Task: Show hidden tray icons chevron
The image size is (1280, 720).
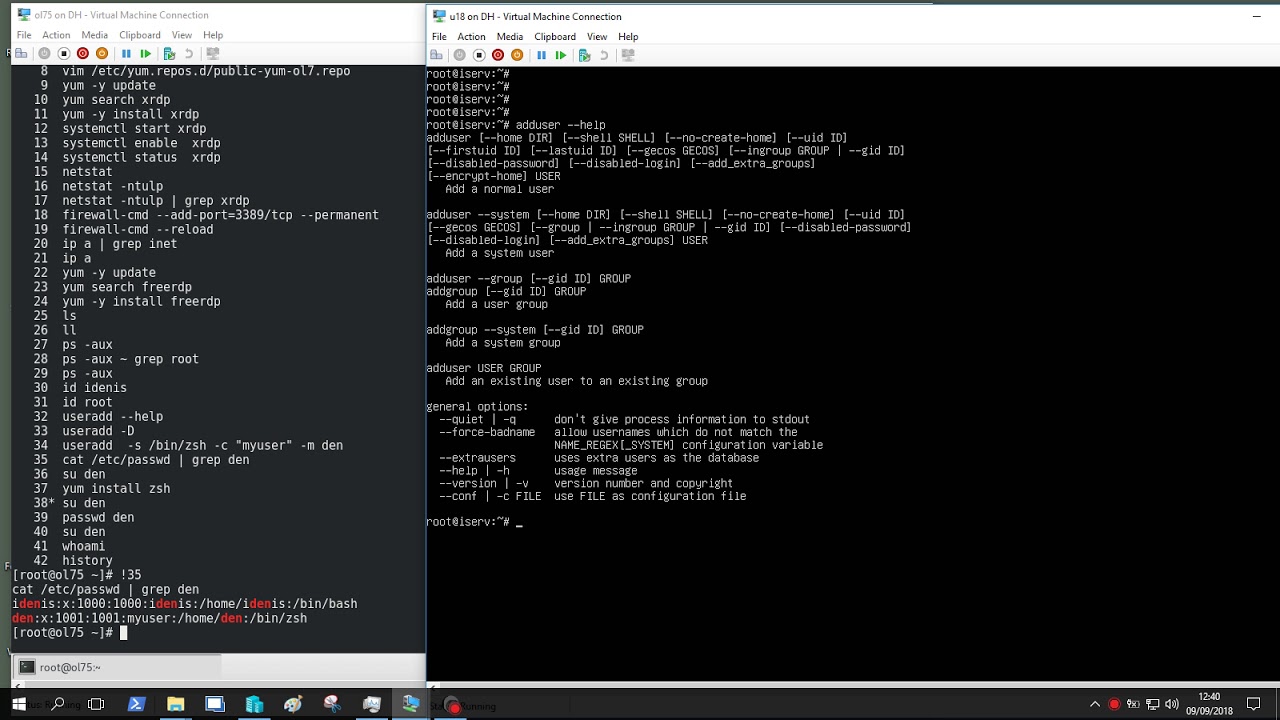Action: click(1095, 705)
